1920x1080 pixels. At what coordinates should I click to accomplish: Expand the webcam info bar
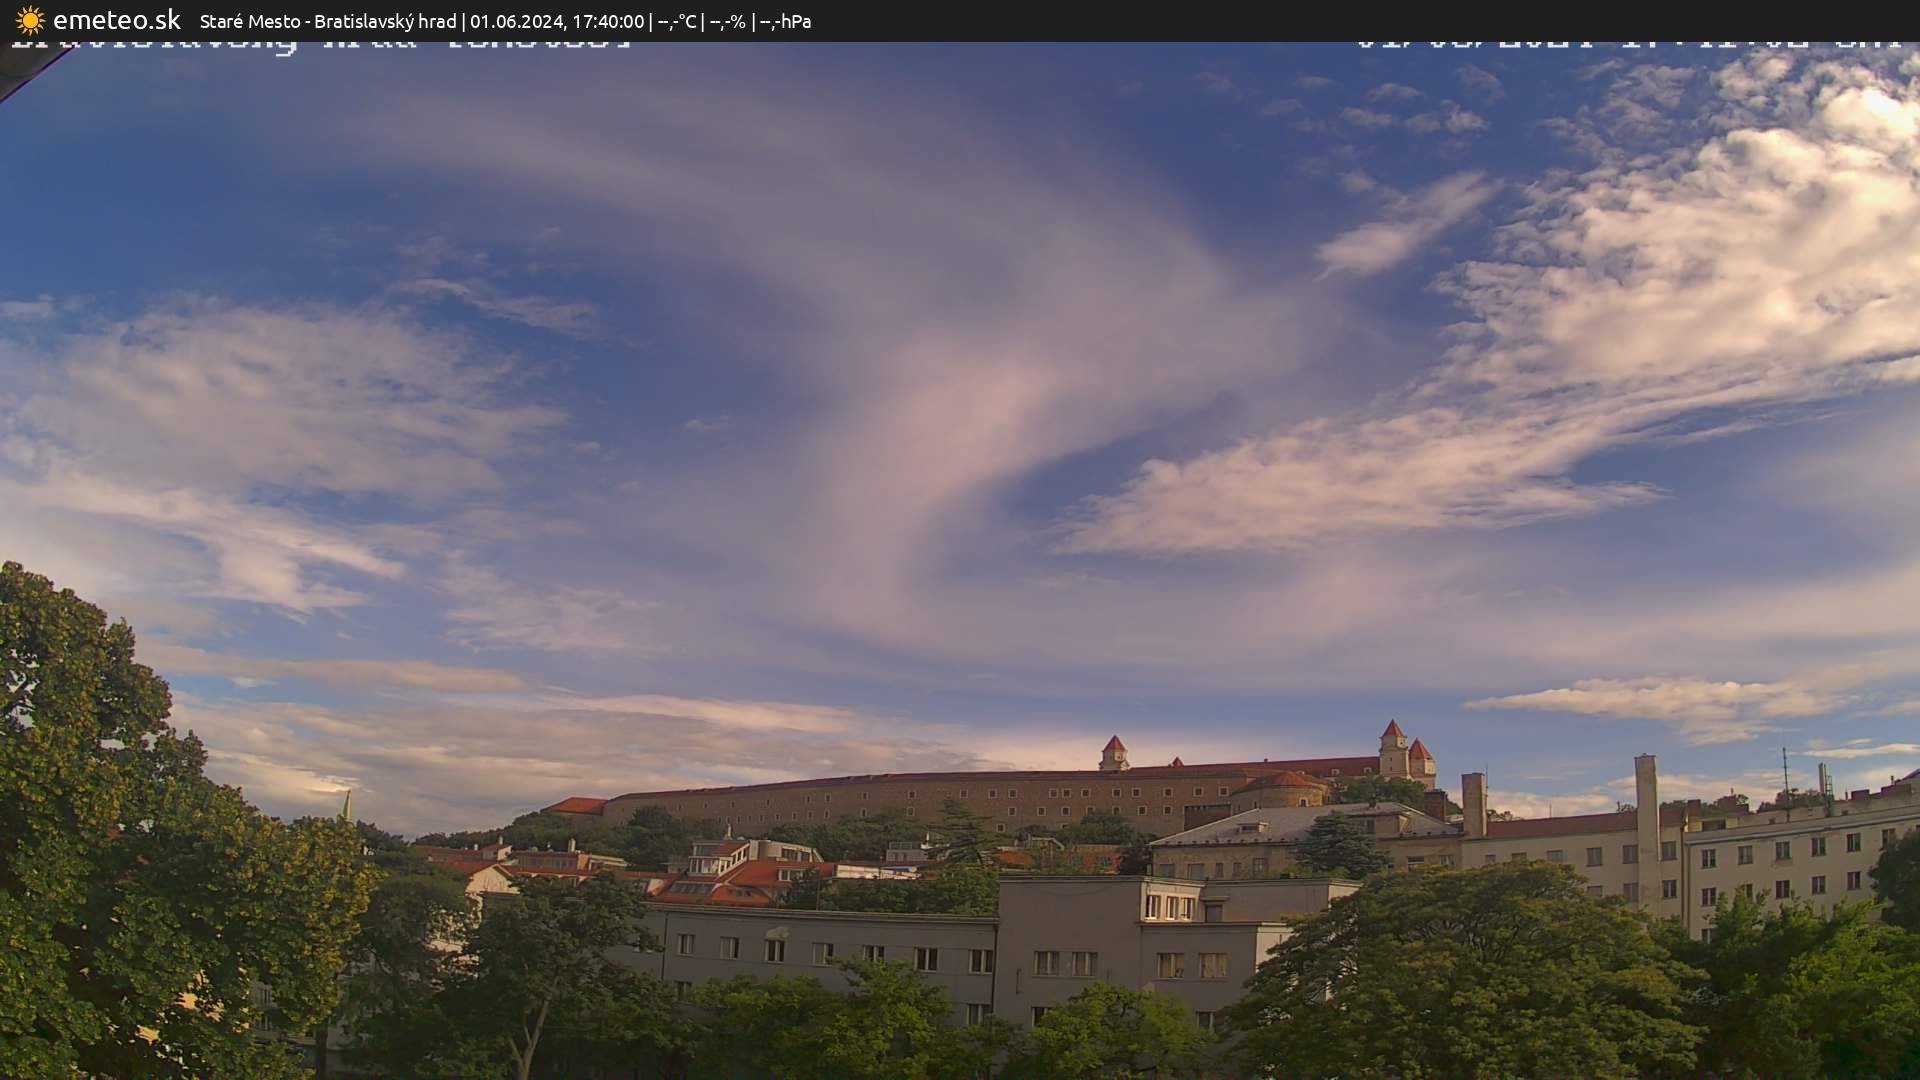point(500,20)
